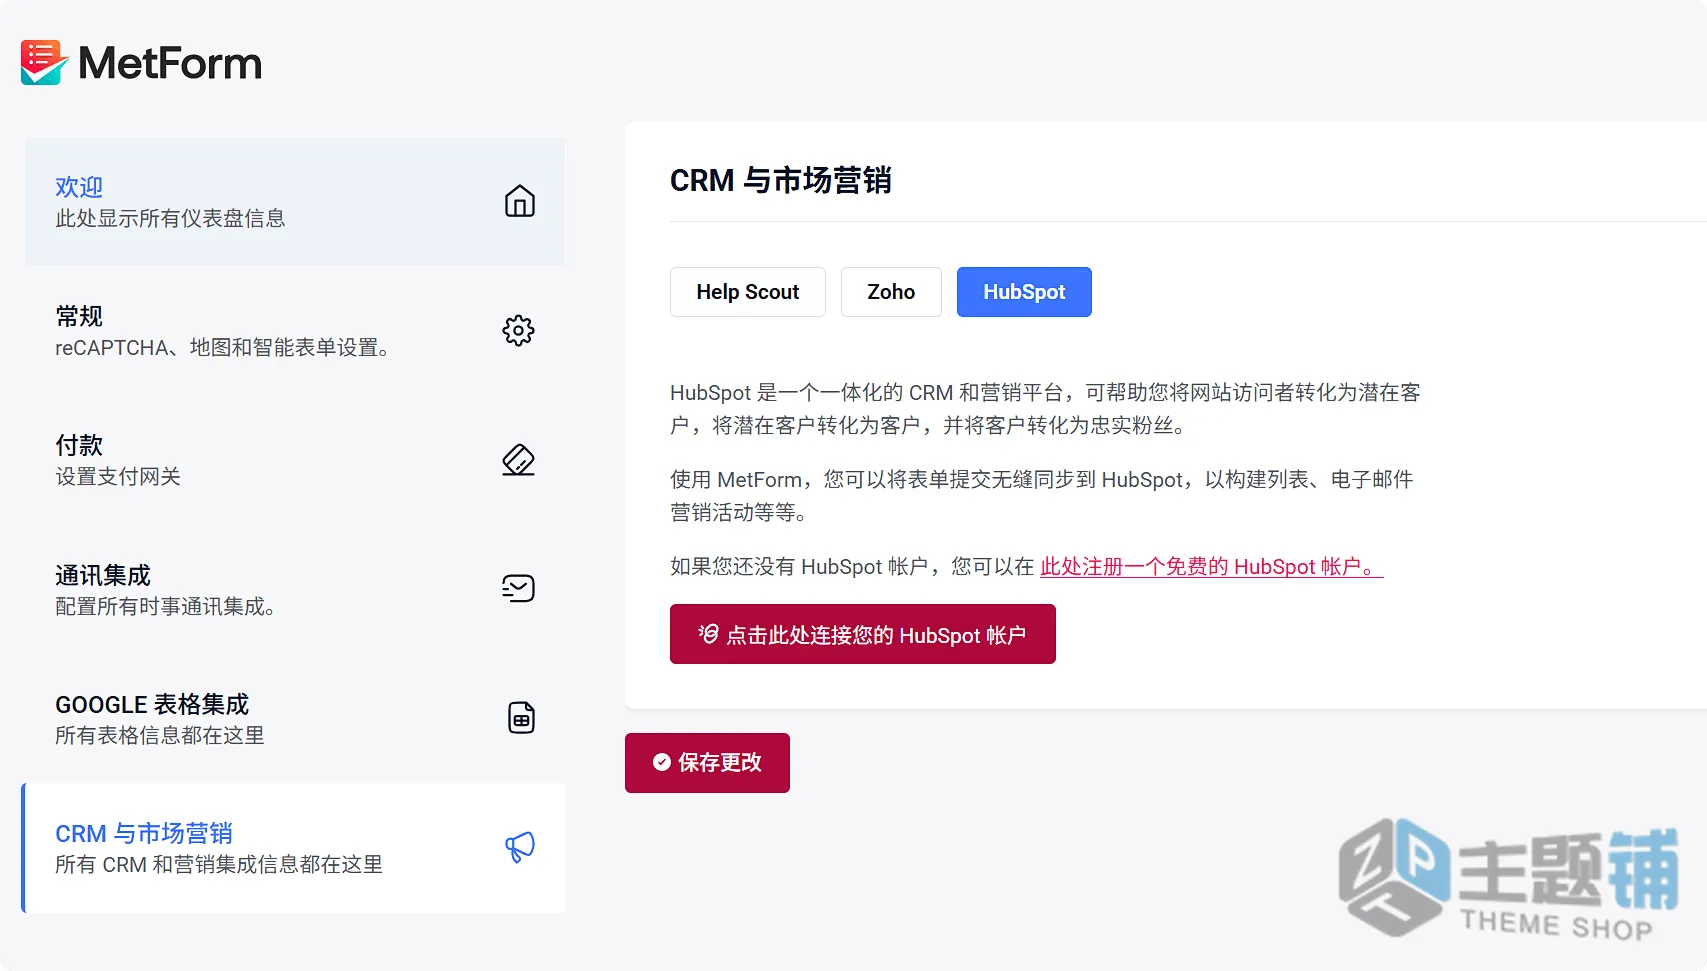Screen dimensions: 1707x971
Task: Click the MetForm wordmark text
Action: pyautogui.click(x=170, y=63)
